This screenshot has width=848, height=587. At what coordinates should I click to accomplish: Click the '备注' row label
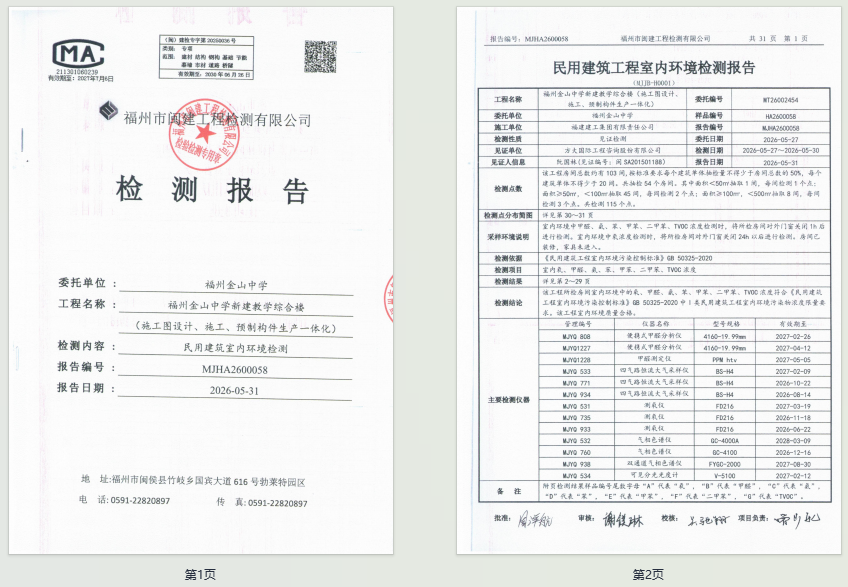(x=508, y=491)
